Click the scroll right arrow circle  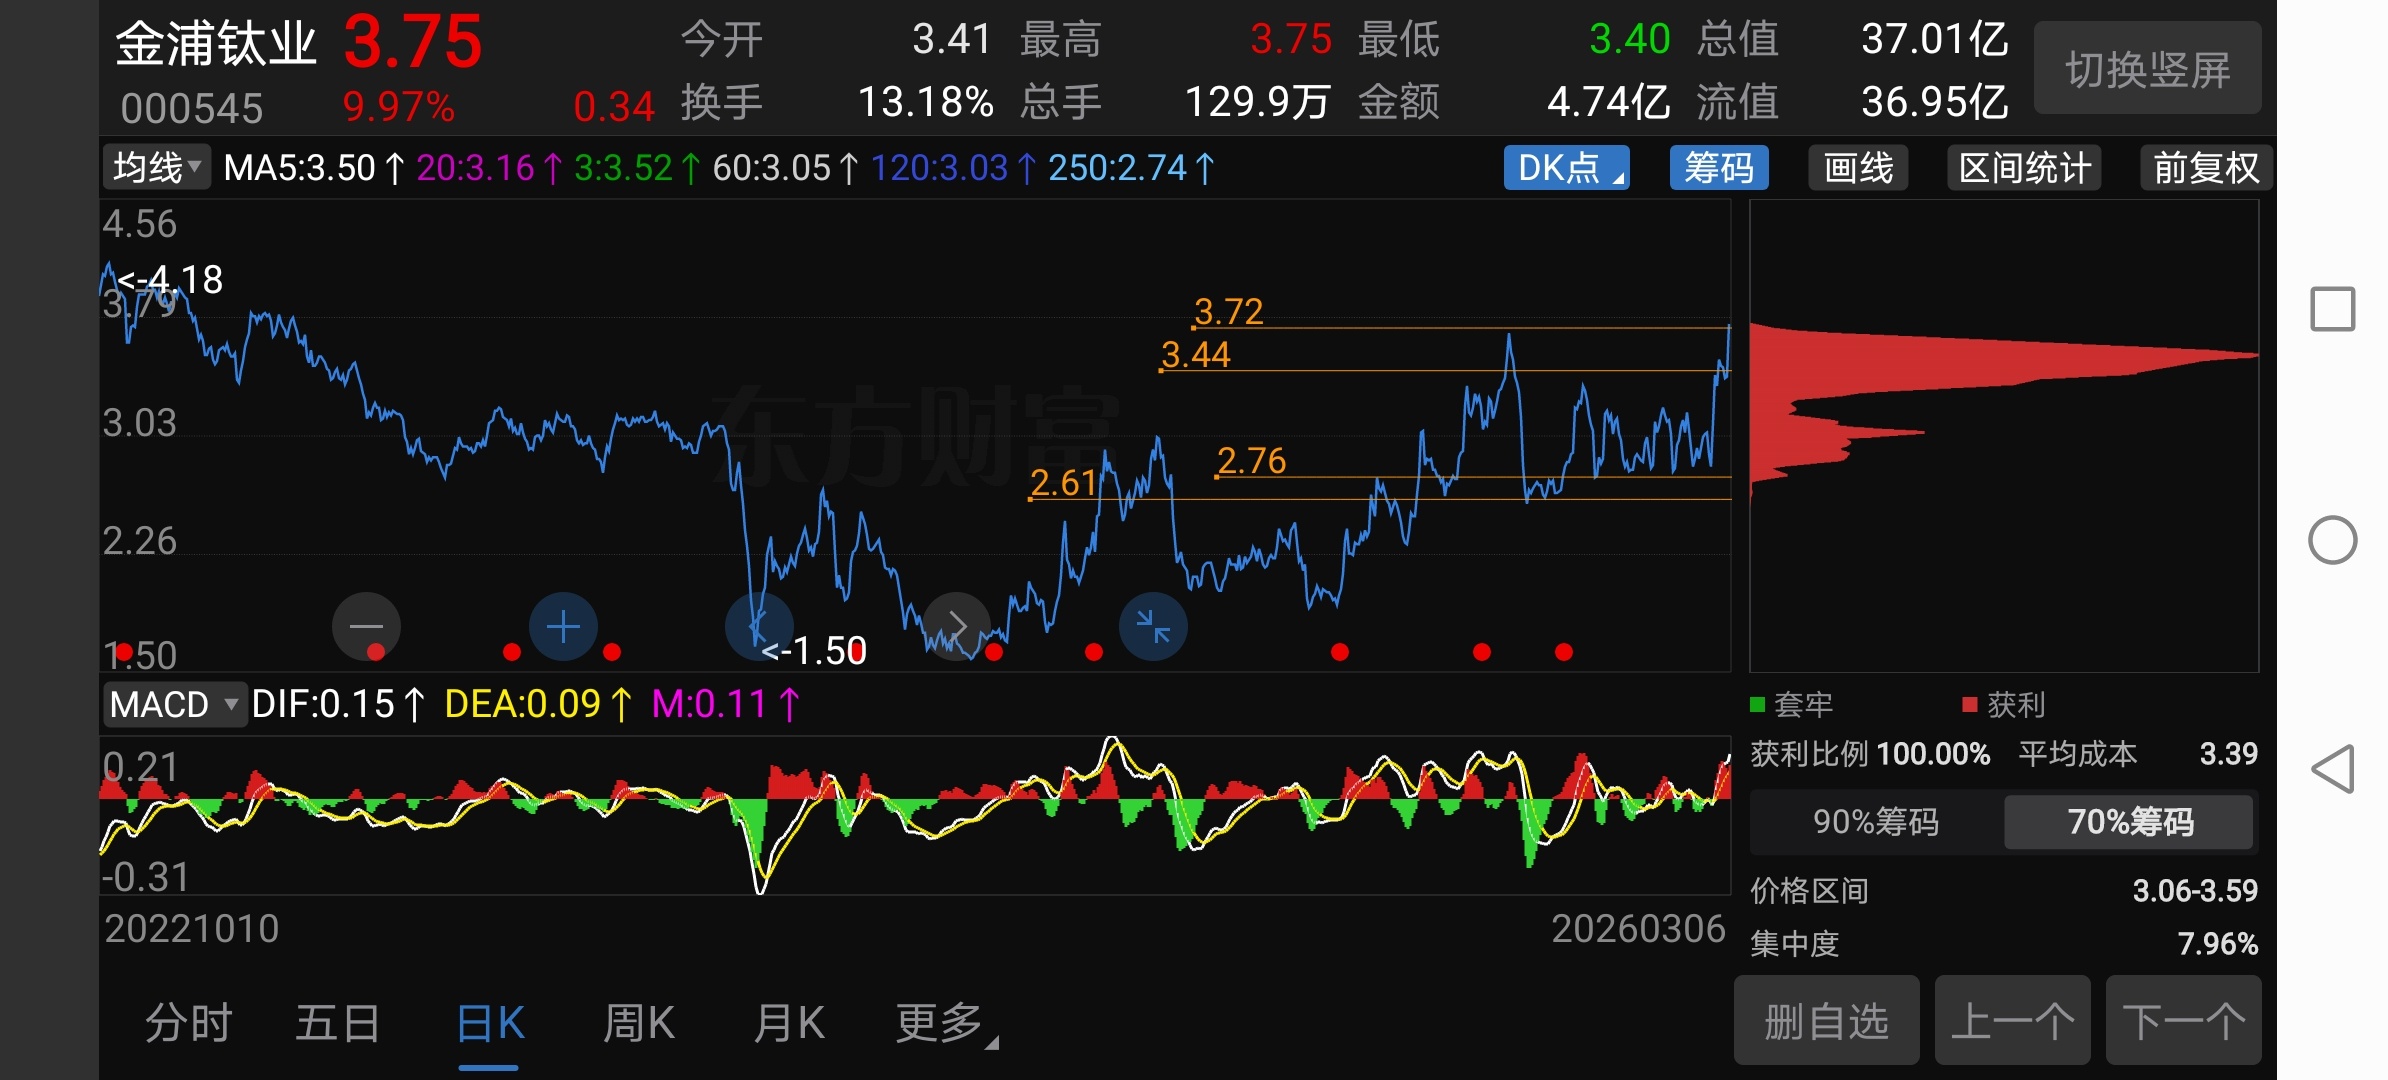pos(956,627)
